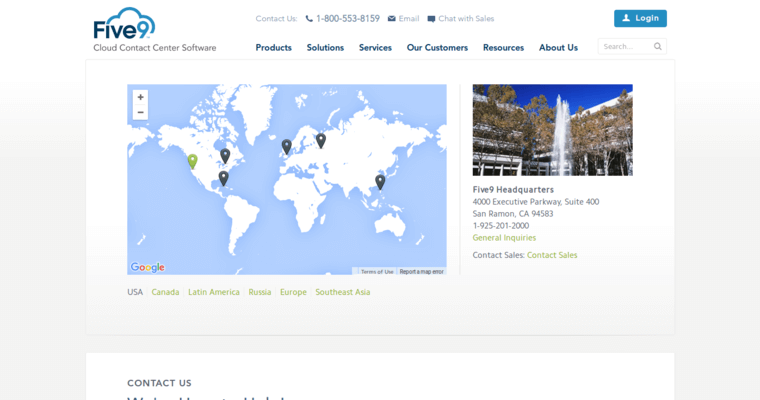This screenshot has height=400, width=760.
Task: Expand the Our Customers menu
Action: [437, 47]
